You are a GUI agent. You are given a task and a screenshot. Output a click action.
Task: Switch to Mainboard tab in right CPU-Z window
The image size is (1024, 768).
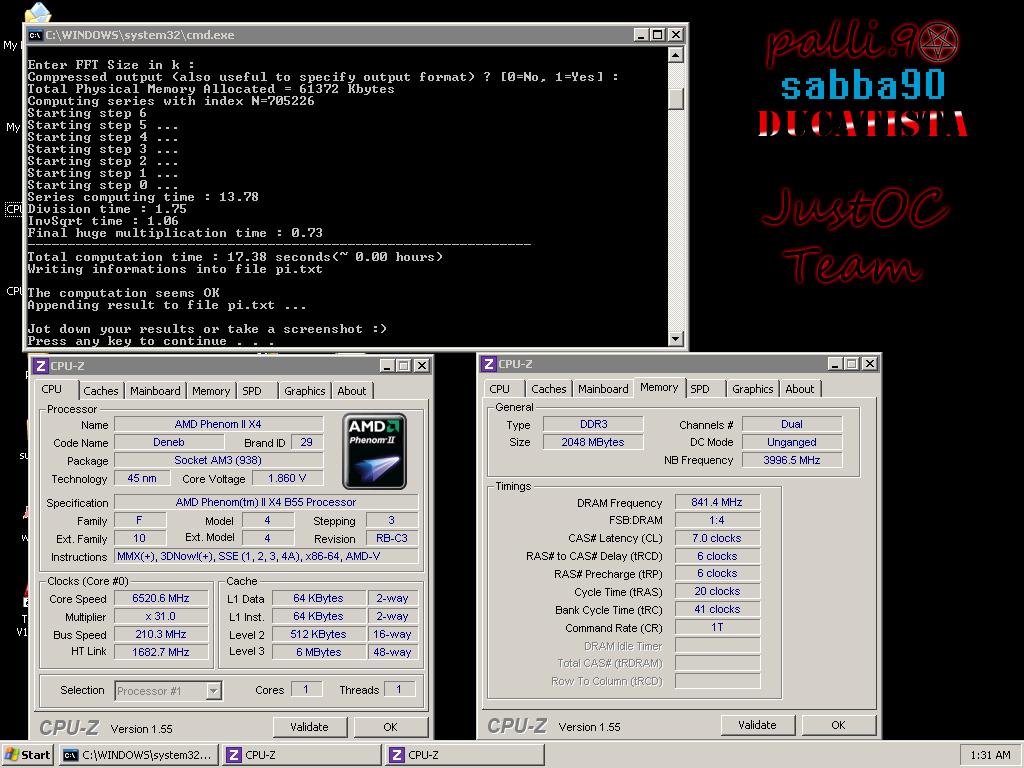[603, 389]
